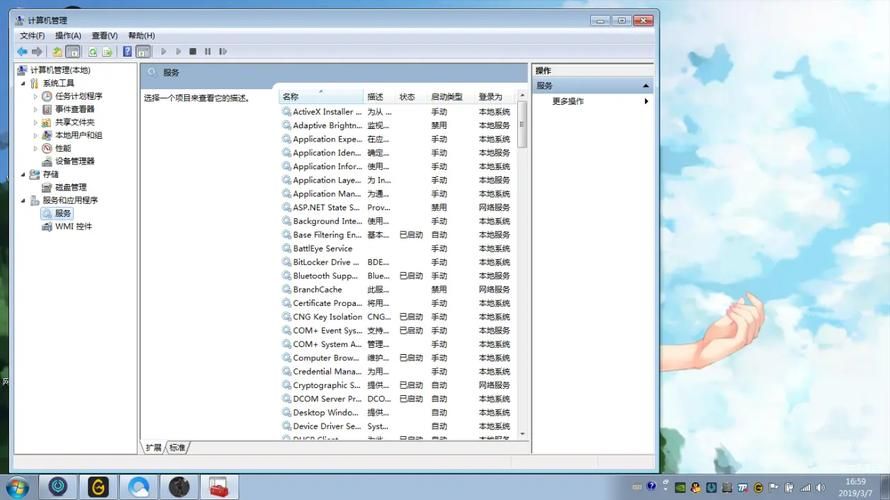Viewport: 890px width, 500px height.
Task: Open the Windows Start orb
Action: click(x=17, y=487)
